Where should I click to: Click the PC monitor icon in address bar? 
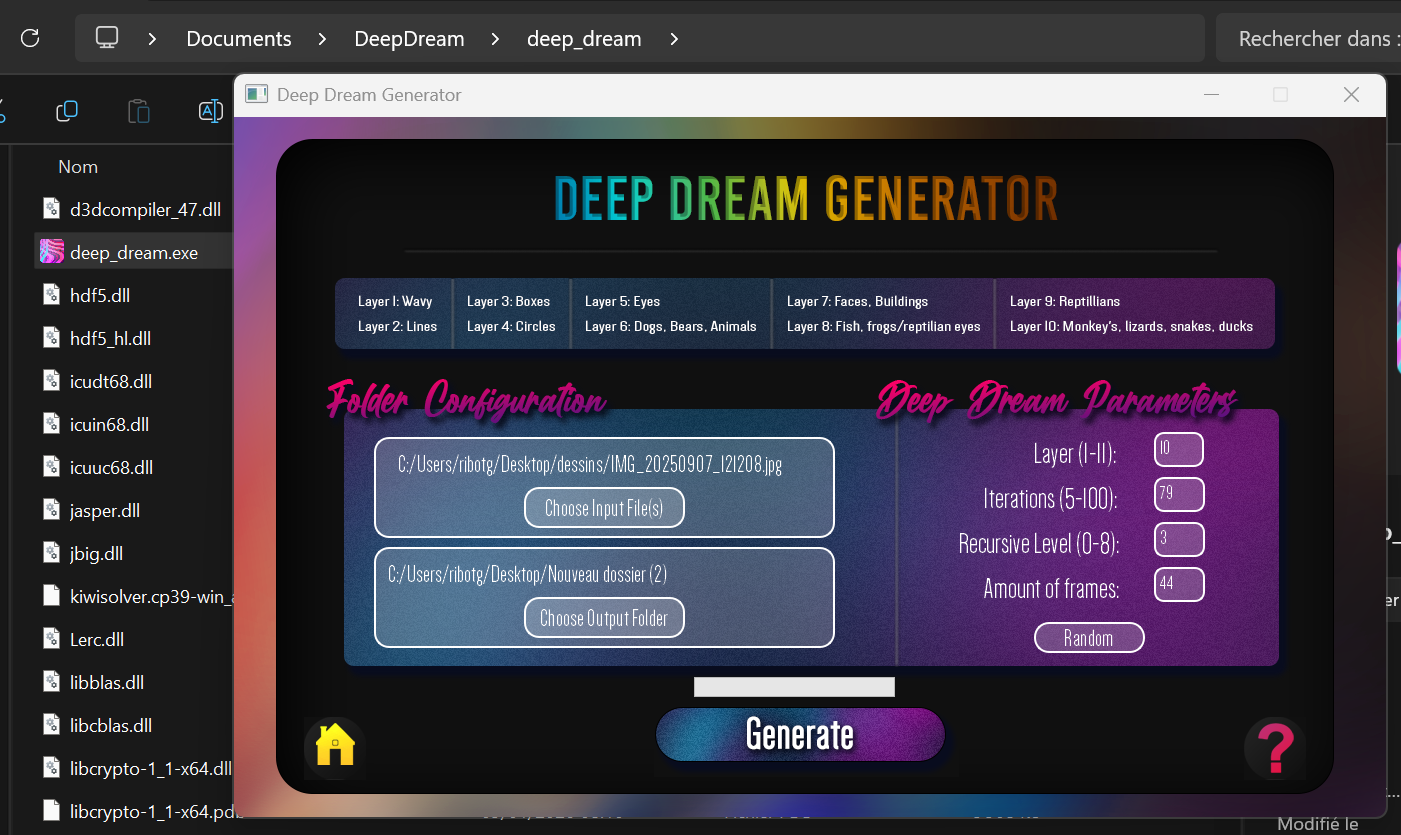pyautogui.click(x=107, y=38)
